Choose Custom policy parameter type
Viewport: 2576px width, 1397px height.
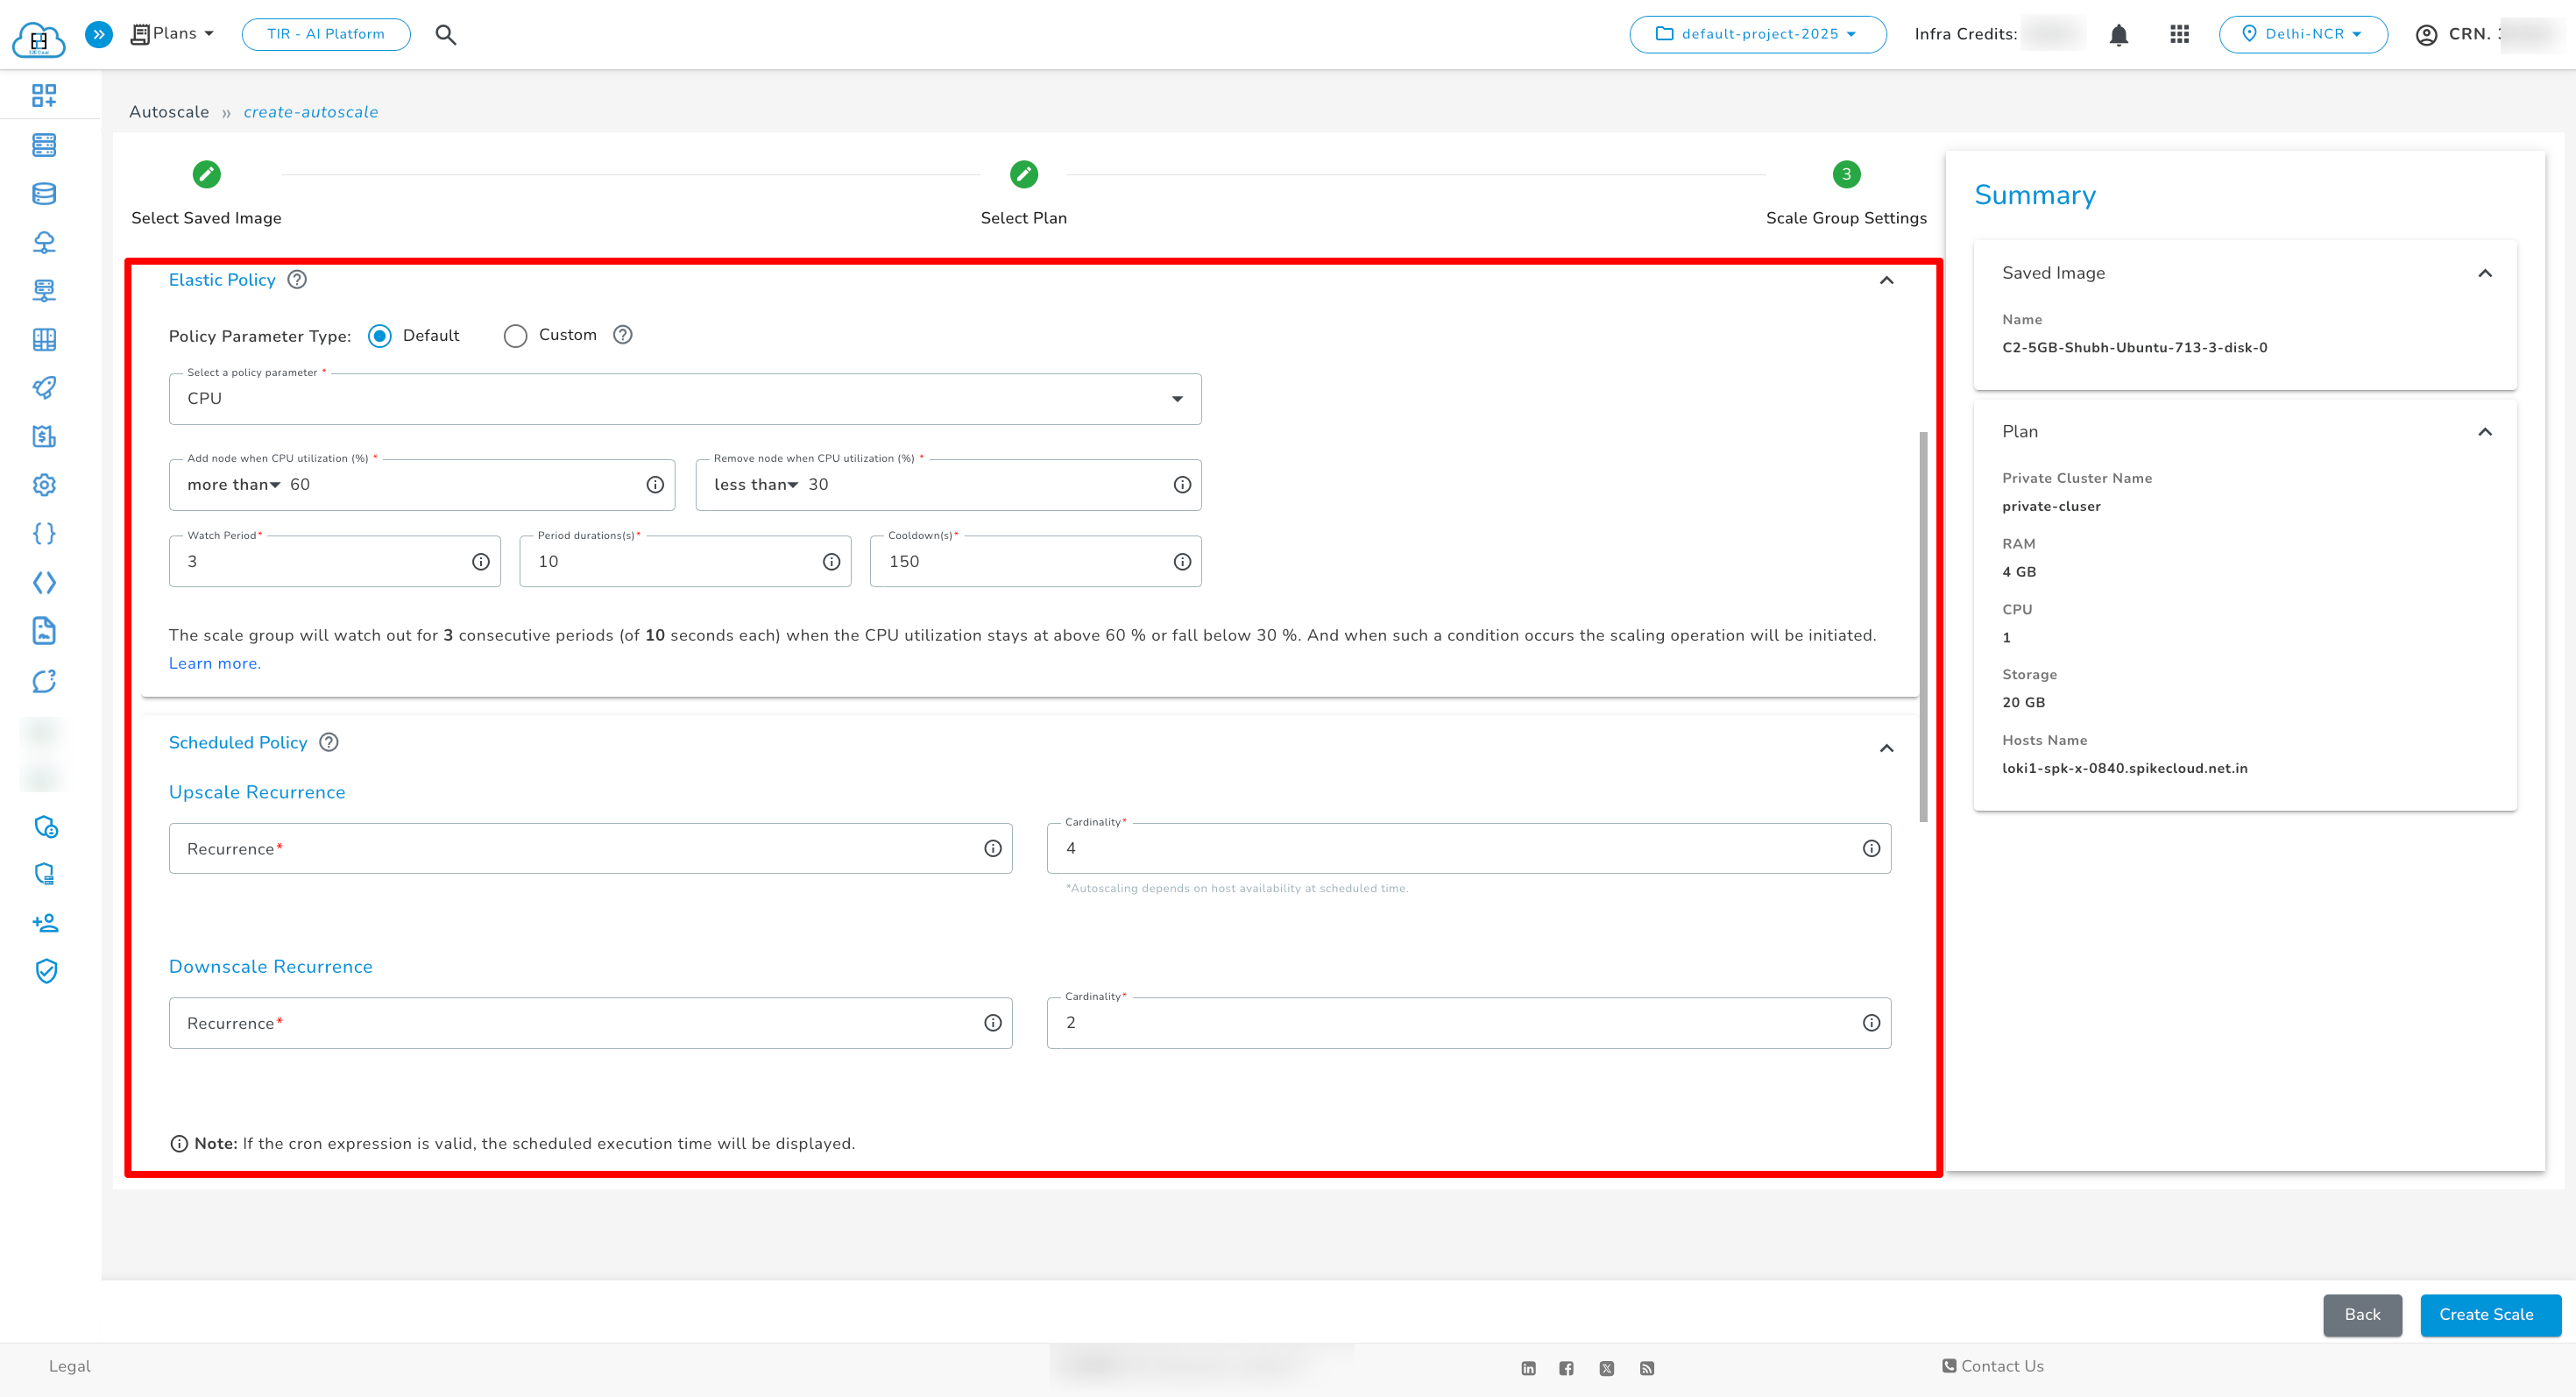516,336
